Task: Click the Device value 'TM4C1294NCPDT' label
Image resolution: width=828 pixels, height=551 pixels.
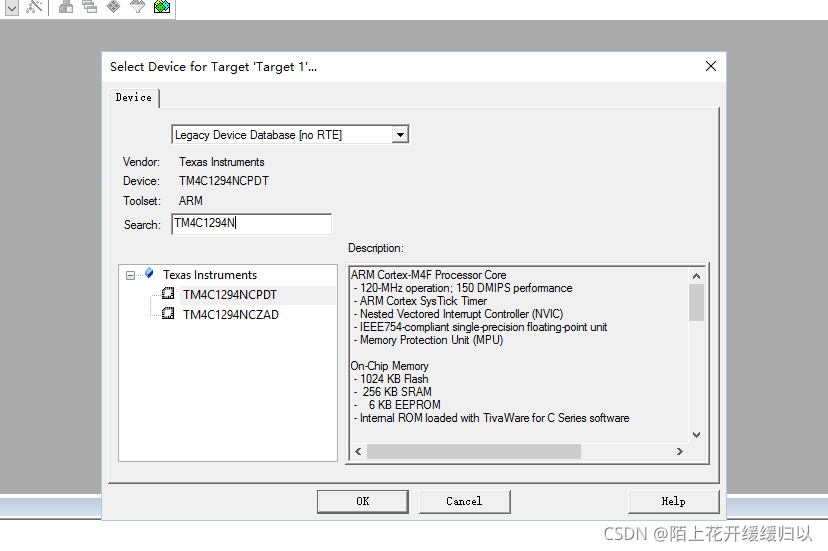Action: click(x=224, y=181)
